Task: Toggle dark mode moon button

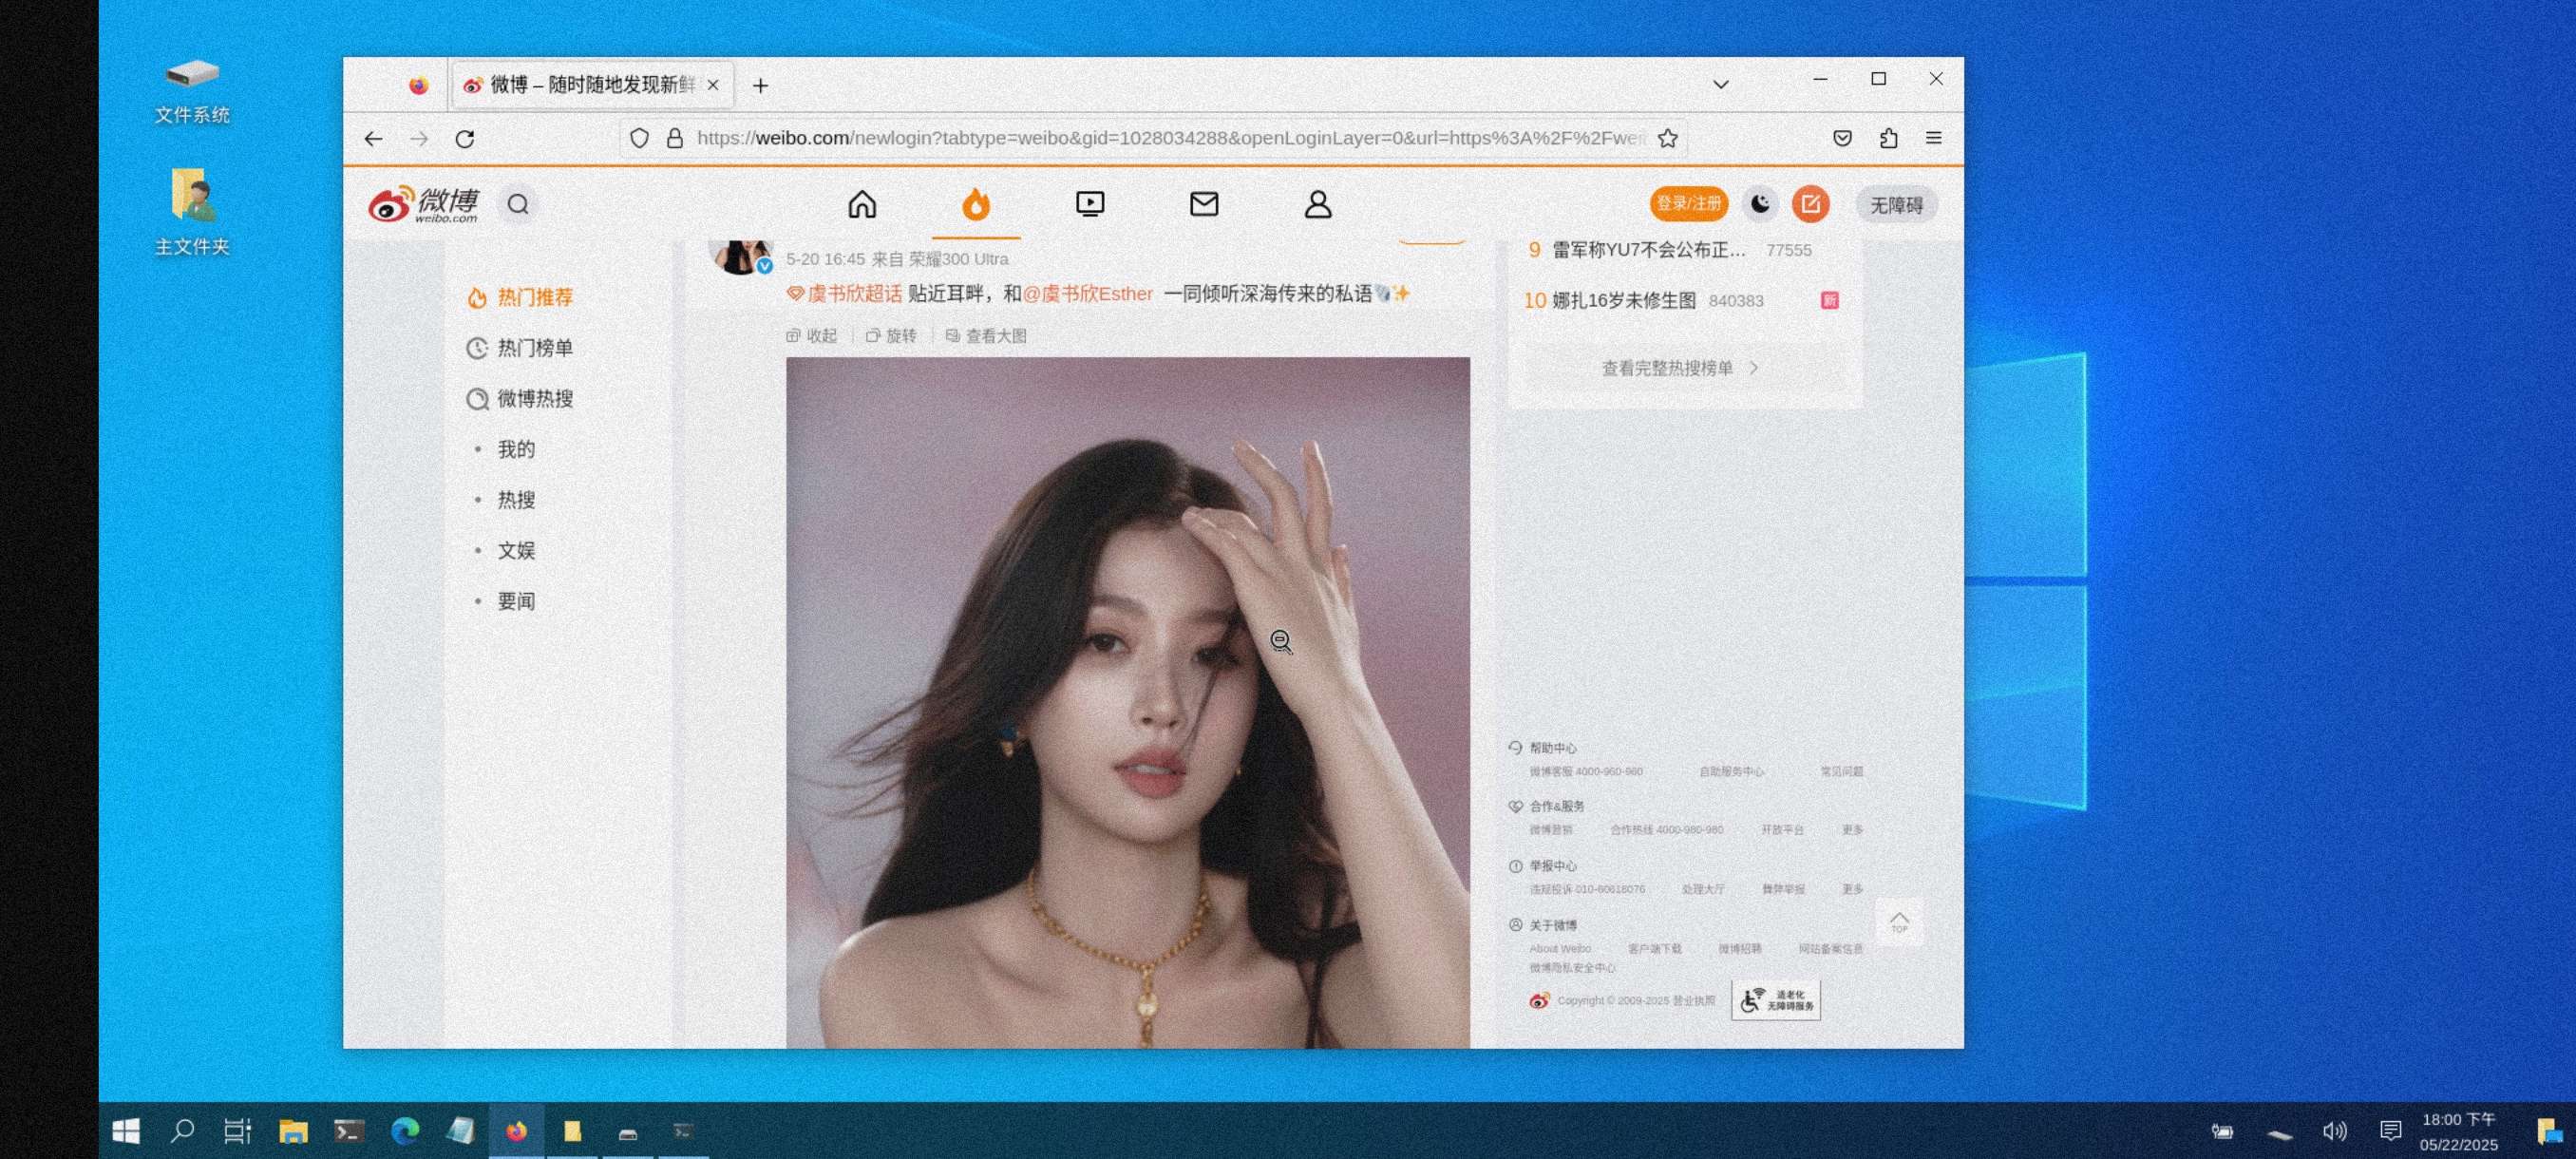Action: click(x=1759, y=204)
